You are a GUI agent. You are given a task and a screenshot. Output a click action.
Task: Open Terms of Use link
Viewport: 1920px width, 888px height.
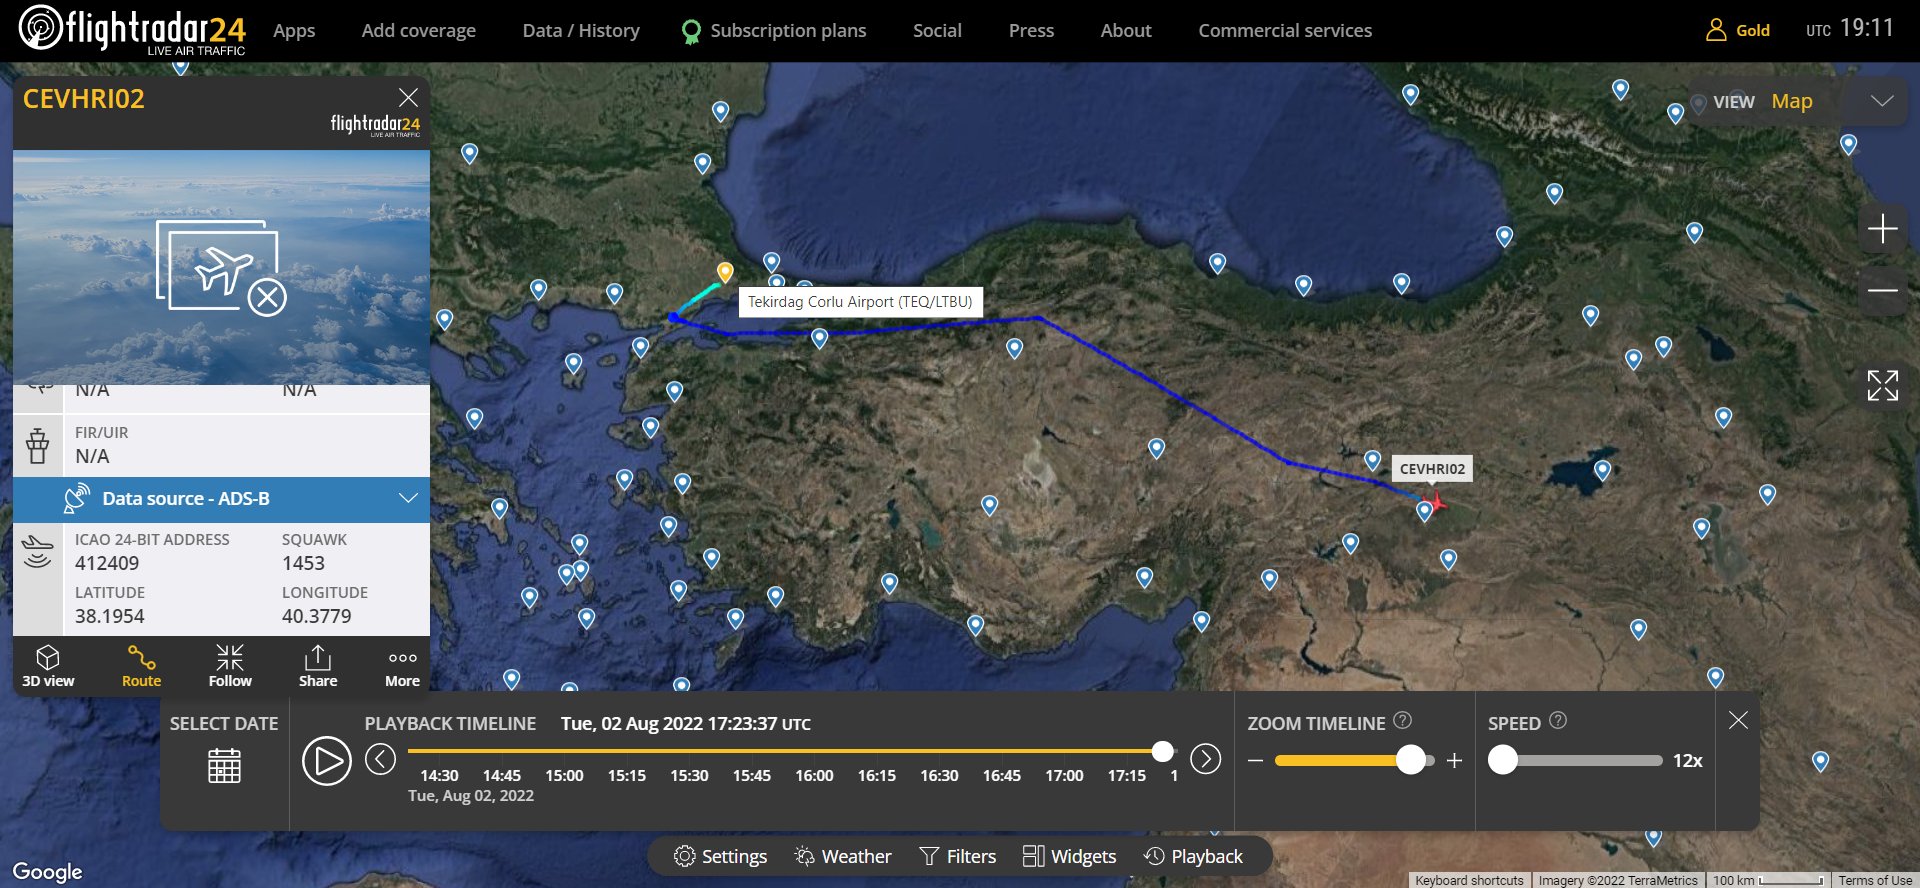(1875, 880)
